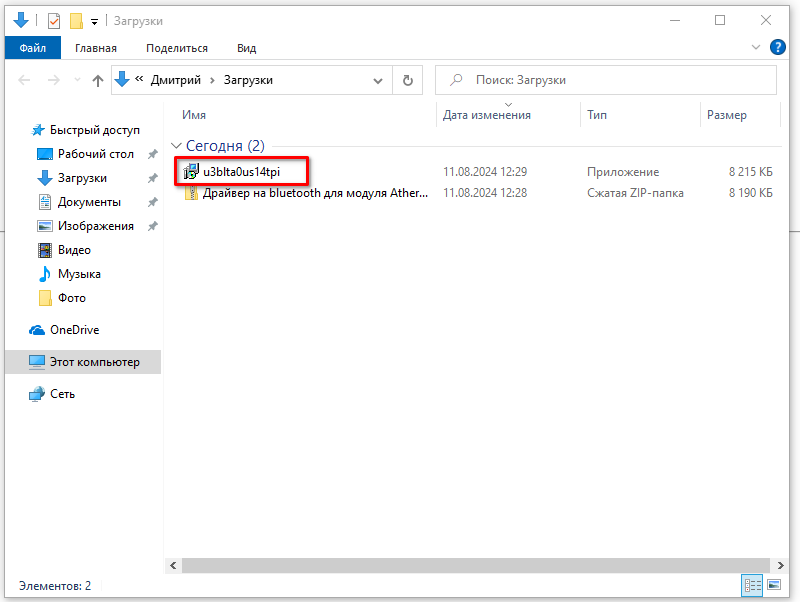Collapse the Сегодня file group
The height and width of the screenshot is (604, 800).
coord(177,146)
